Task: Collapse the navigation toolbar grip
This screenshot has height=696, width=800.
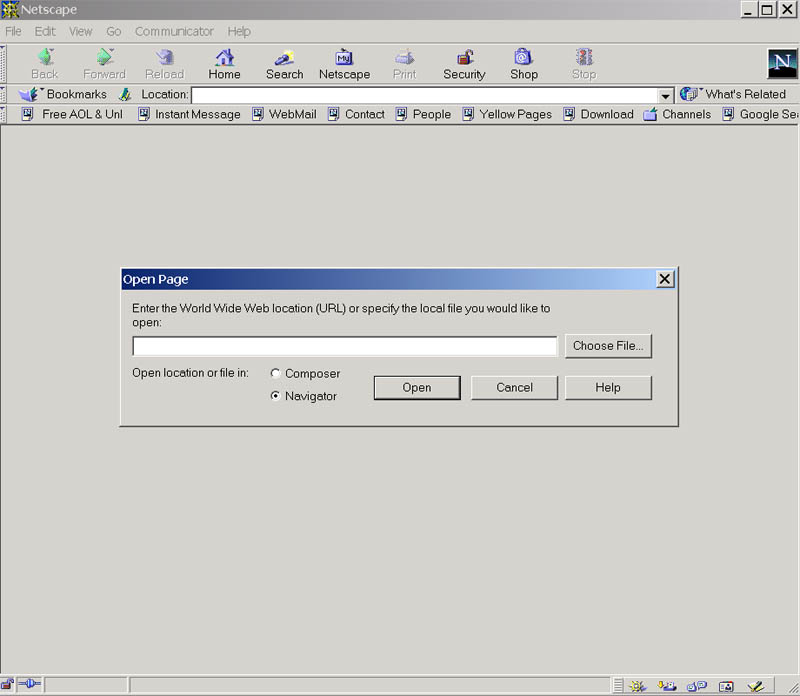Action: point(3,64)
